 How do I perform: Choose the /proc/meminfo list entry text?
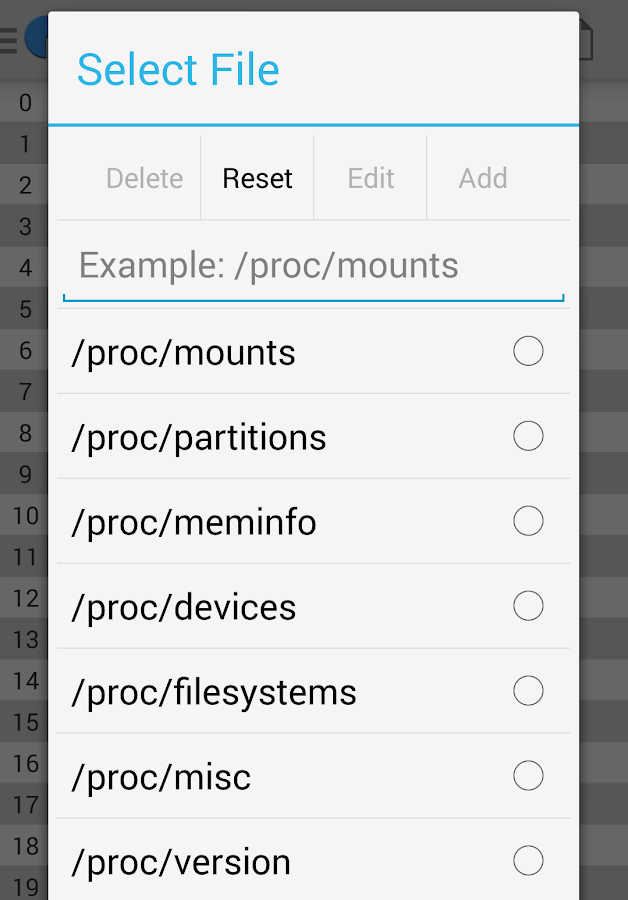point(194,523)
